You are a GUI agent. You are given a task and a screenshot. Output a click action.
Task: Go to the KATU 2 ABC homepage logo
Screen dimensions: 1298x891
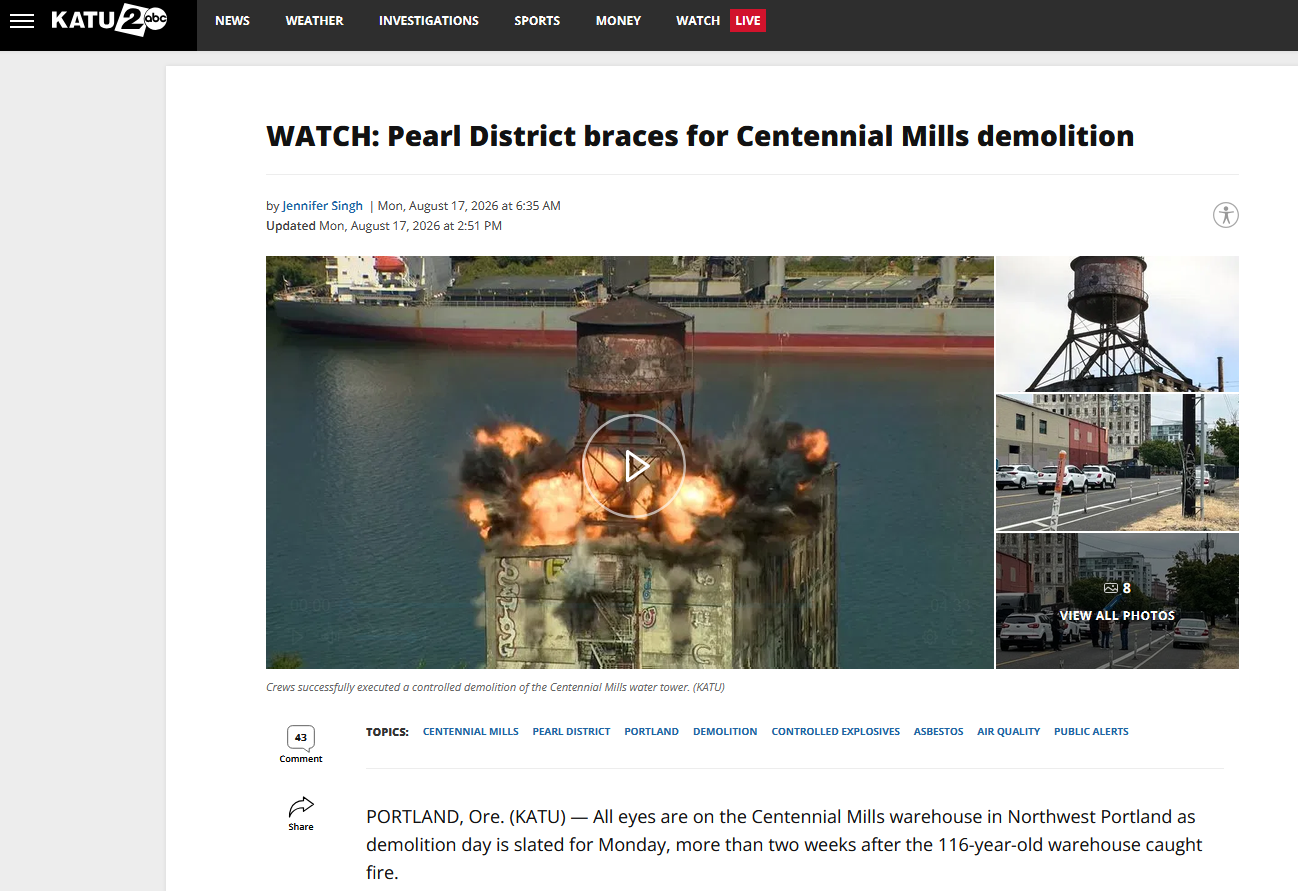109,20
